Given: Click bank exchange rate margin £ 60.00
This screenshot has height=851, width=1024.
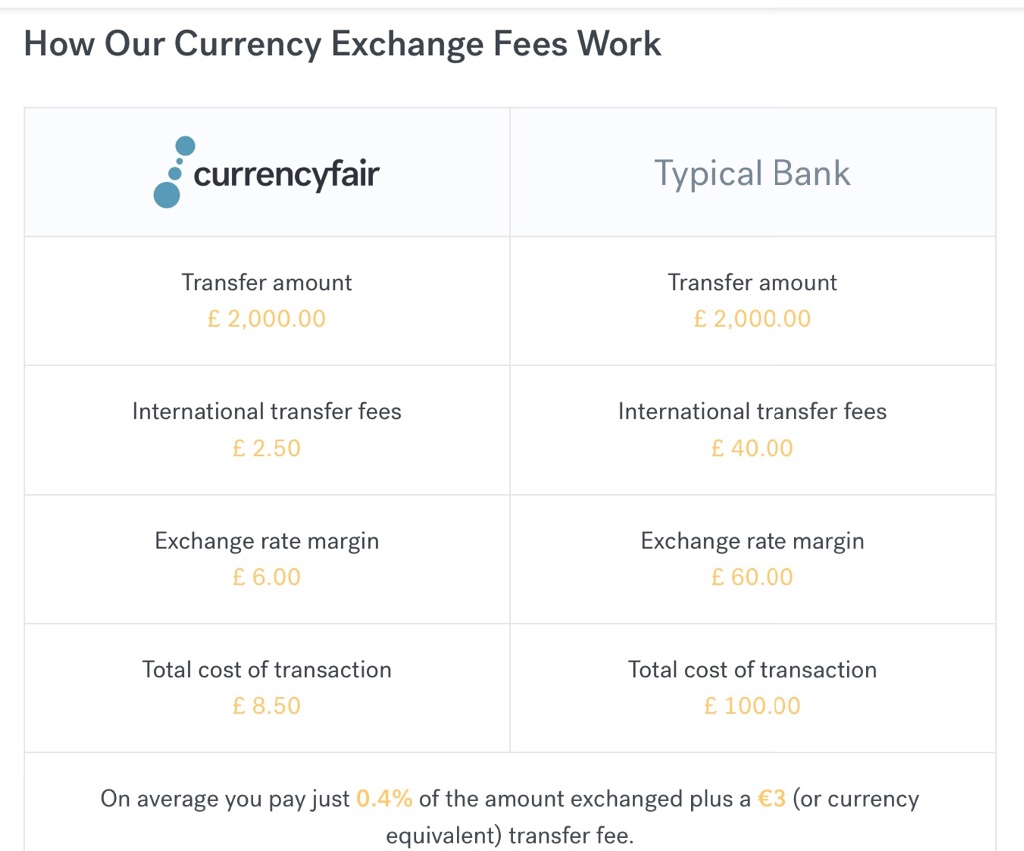Looking at the screenshot, I should coord(752,577).
